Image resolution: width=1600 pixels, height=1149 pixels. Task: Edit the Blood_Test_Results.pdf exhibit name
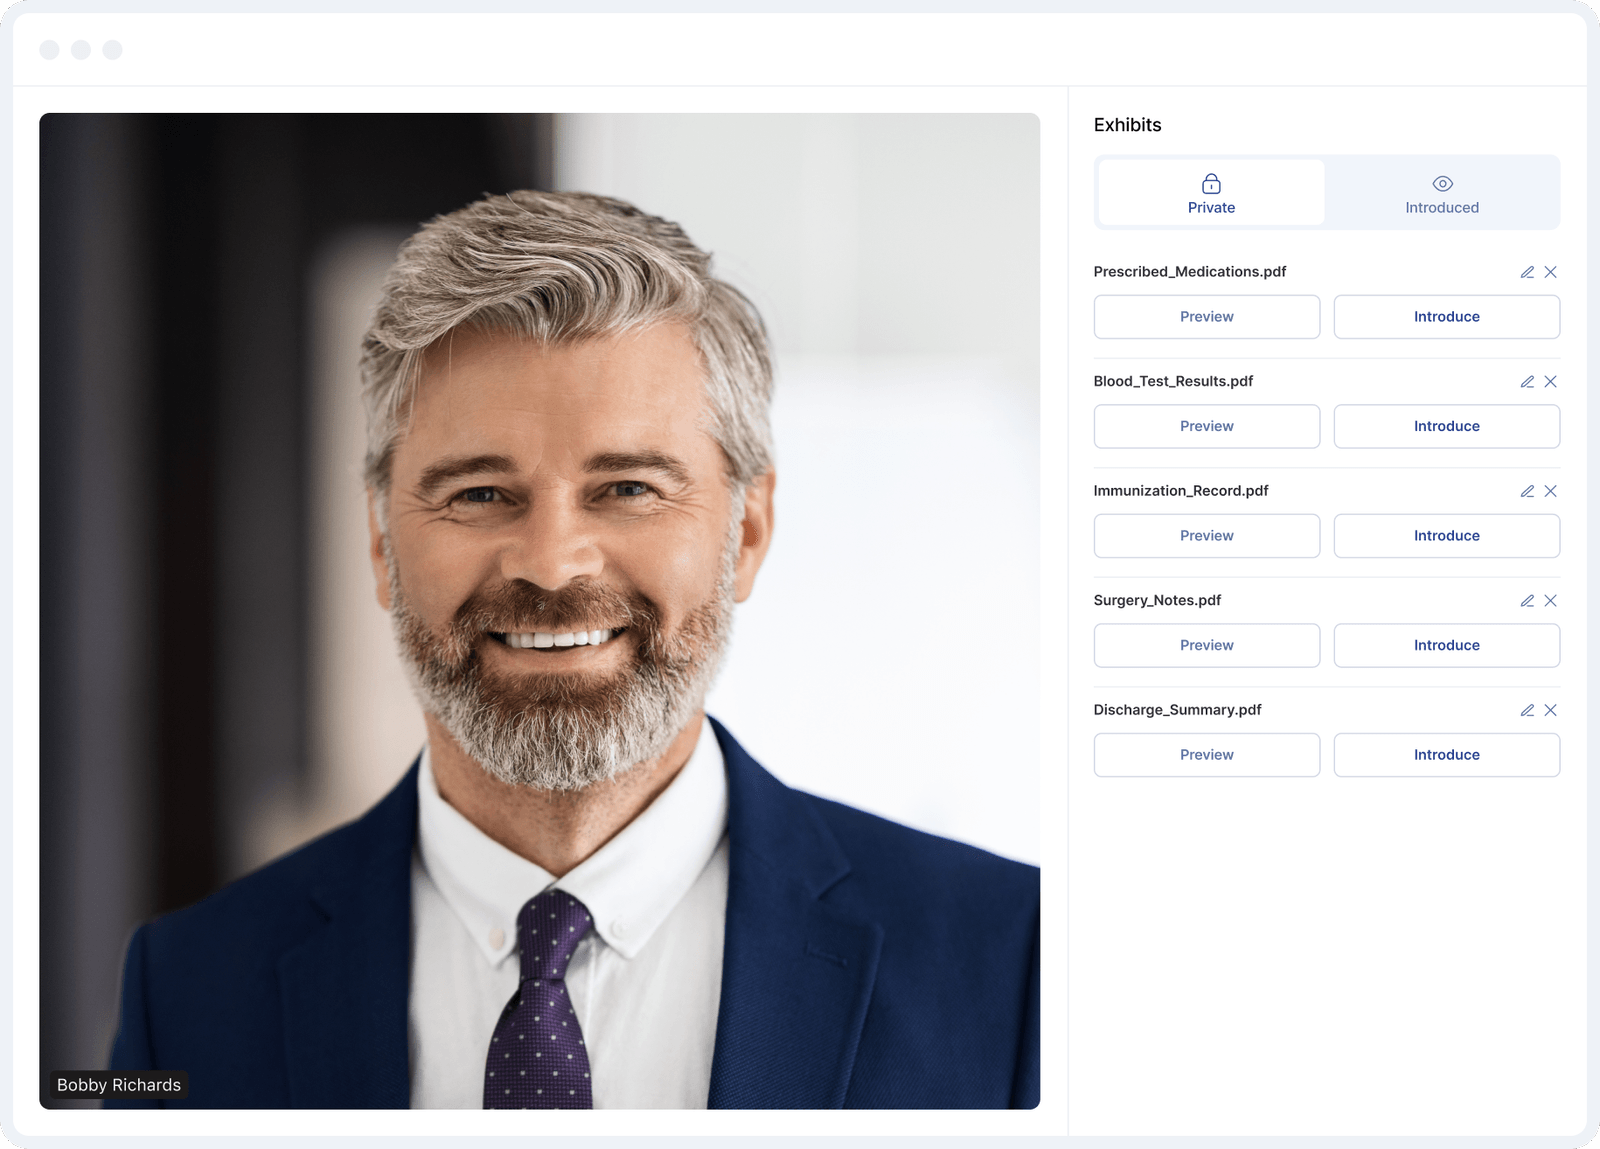[x=1527, y=381]
